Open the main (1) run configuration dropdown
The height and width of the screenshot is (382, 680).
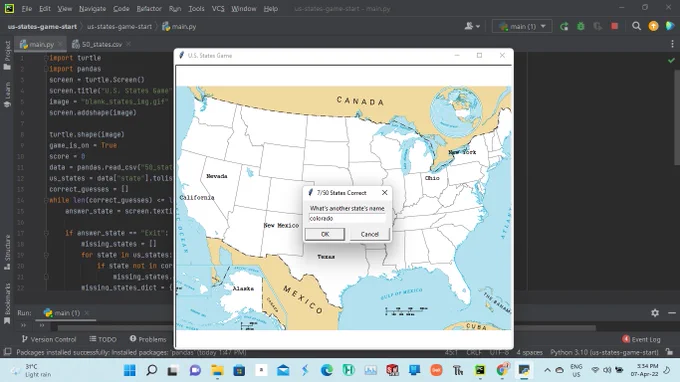pyautogui.click(x=522, y=26)
